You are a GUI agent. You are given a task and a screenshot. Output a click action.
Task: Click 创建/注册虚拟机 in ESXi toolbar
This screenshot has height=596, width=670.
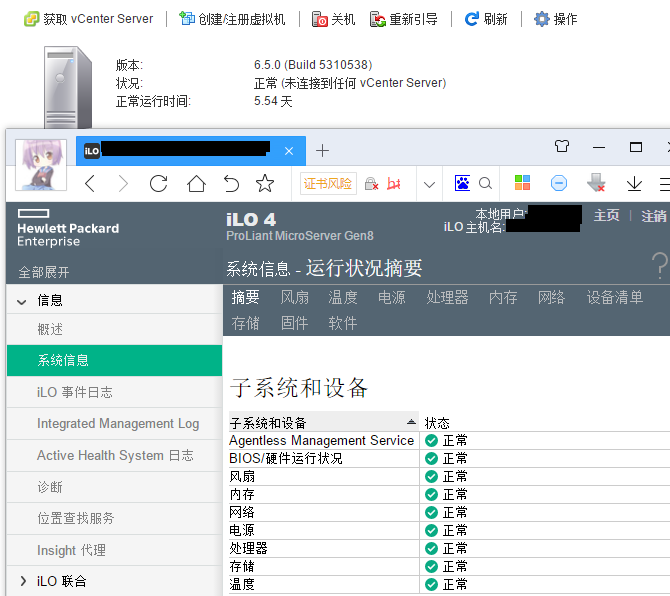(x=232, y=19)
